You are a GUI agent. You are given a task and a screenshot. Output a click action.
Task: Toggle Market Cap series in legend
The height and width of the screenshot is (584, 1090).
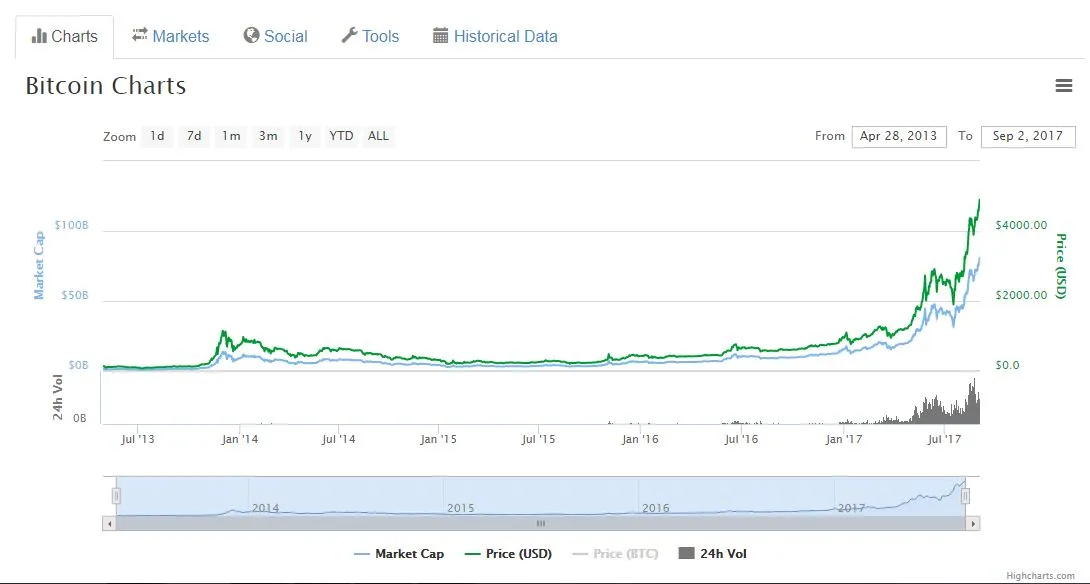point(399,554)
